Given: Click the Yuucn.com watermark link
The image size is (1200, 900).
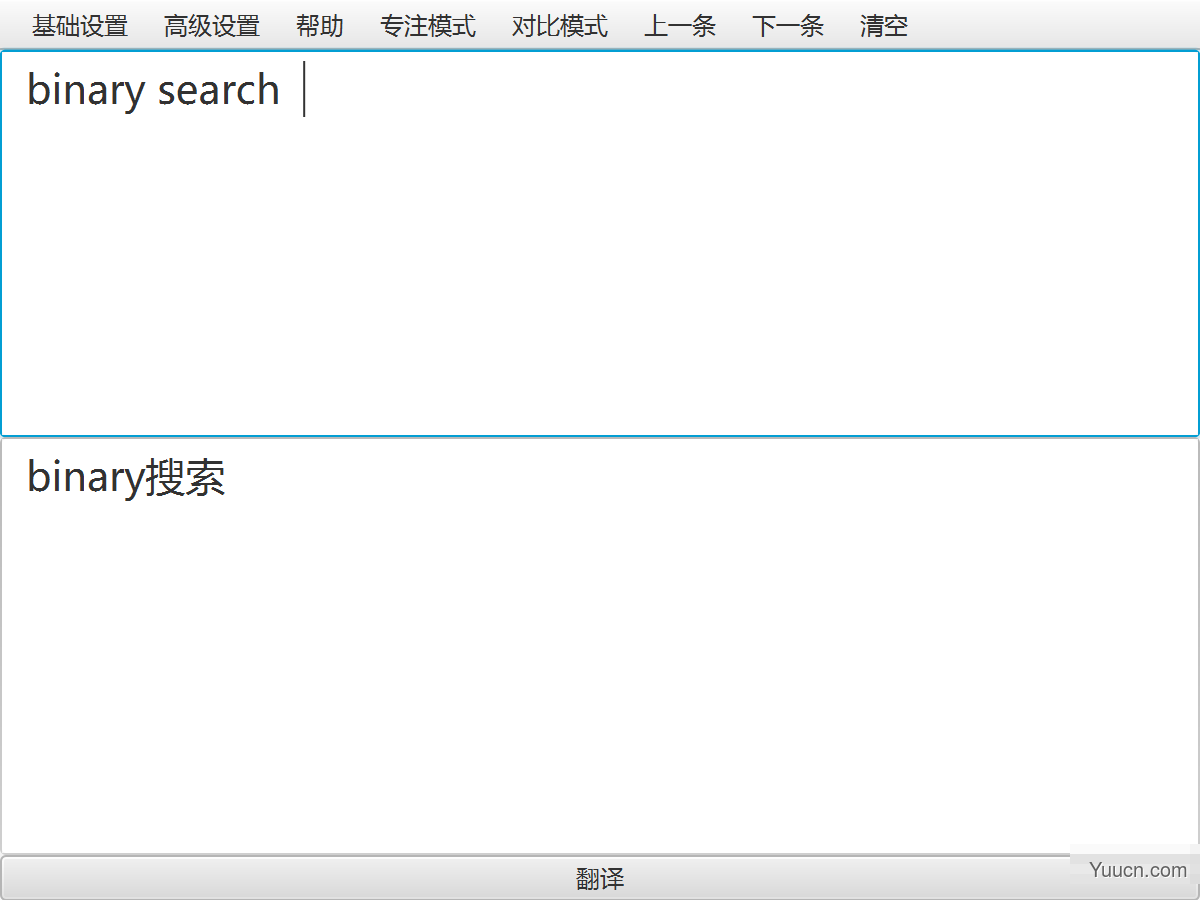Looking at the screenshot, I should coord(1138,869).
